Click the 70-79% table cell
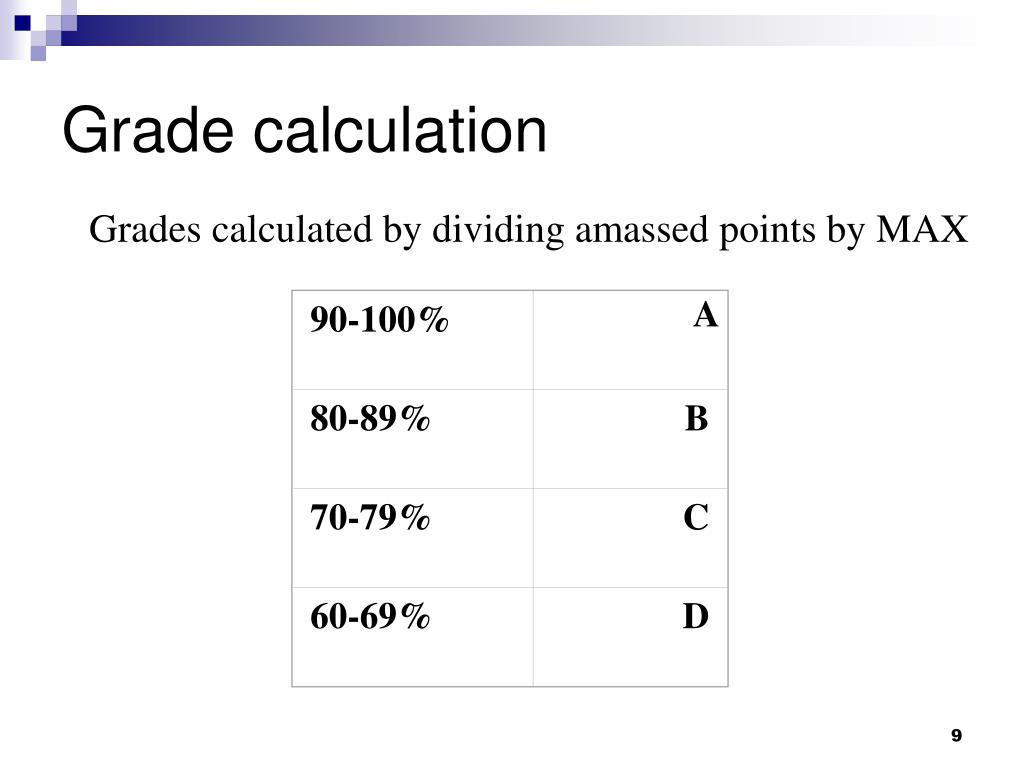This screenshot has width=1024, height=768. pos(413,538)
